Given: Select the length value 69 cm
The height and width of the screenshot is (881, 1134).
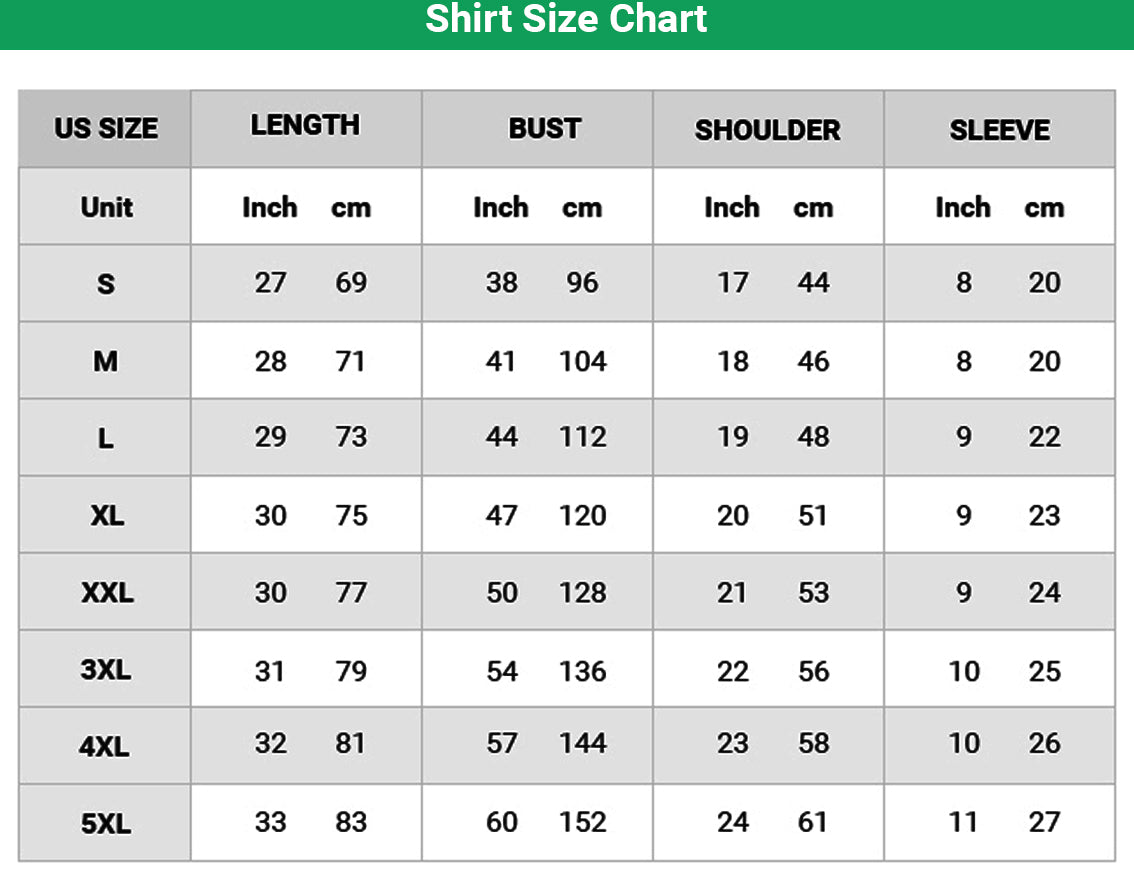Looking at the screenshot, I should 351,283.
